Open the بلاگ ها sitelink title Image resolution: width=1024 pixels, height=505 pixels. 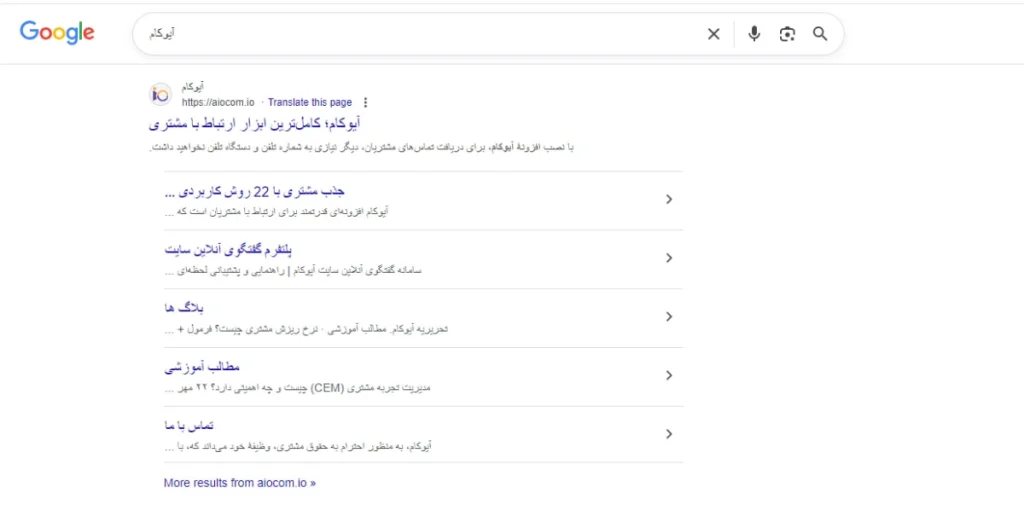(183, 307)
